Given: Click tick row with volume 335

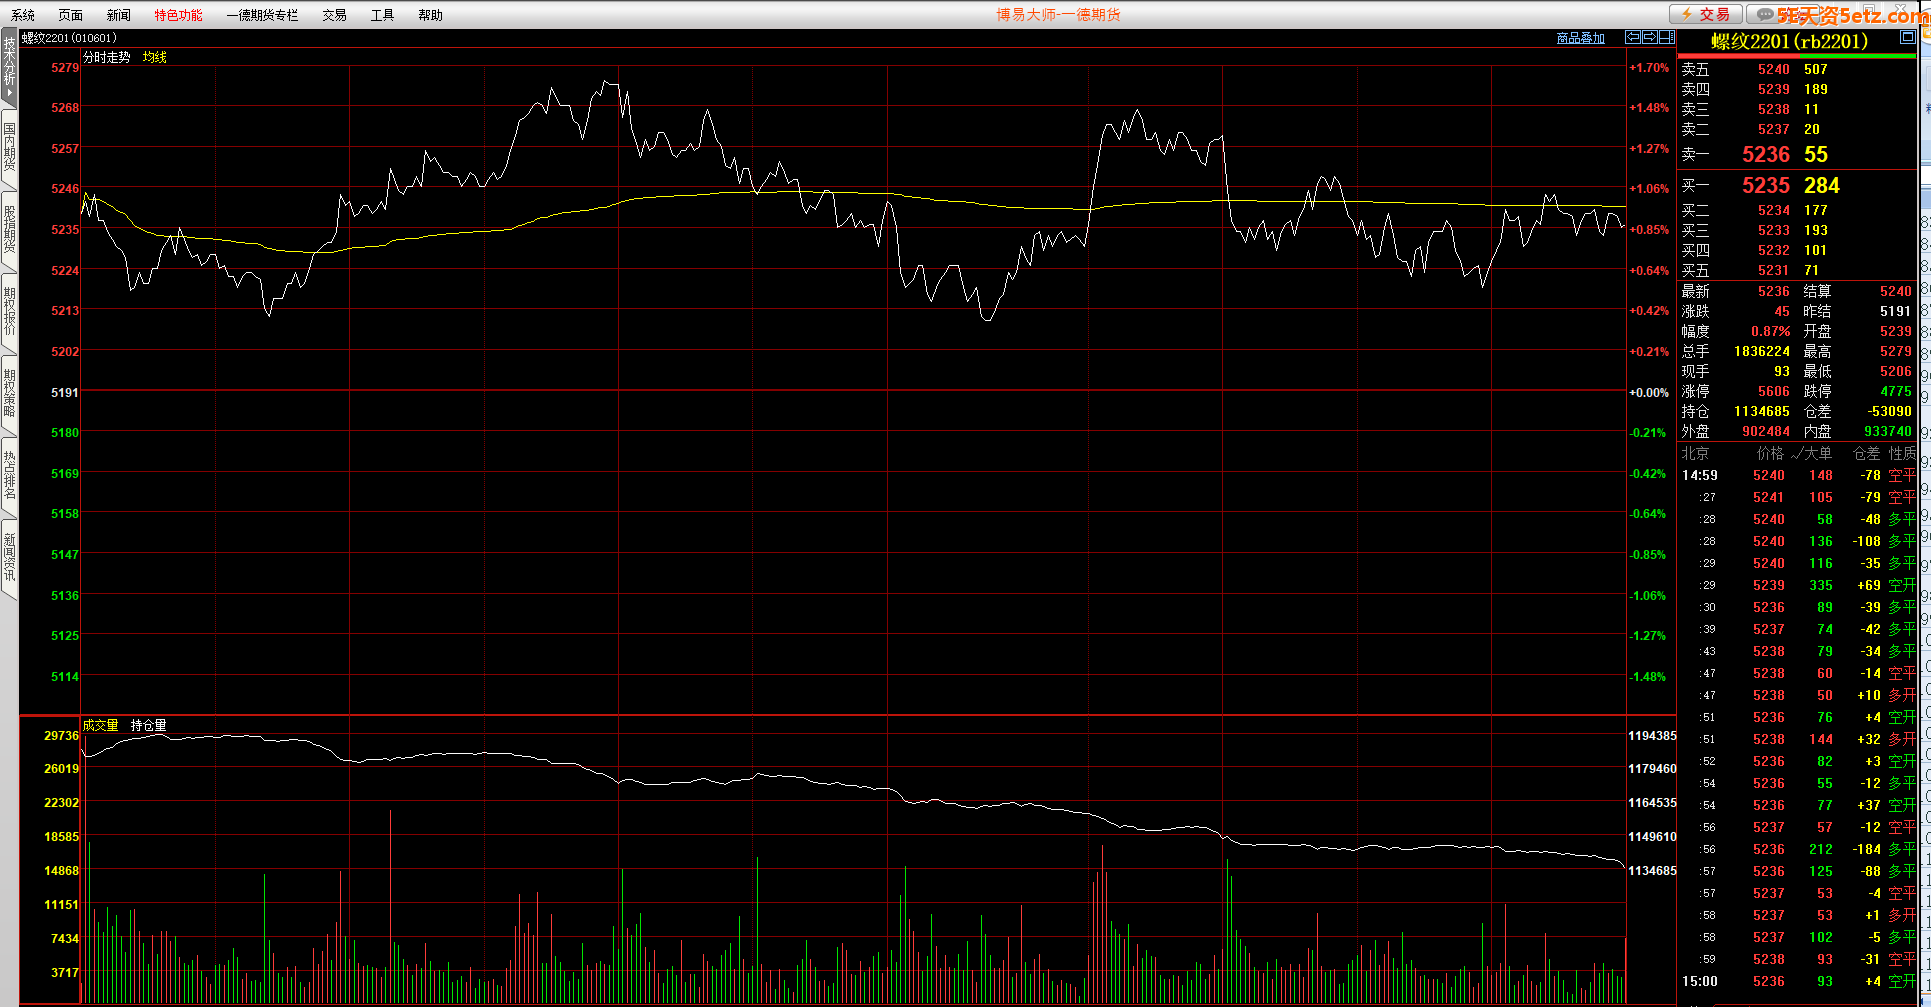Looking at the screenshot, I should 1798,585.
